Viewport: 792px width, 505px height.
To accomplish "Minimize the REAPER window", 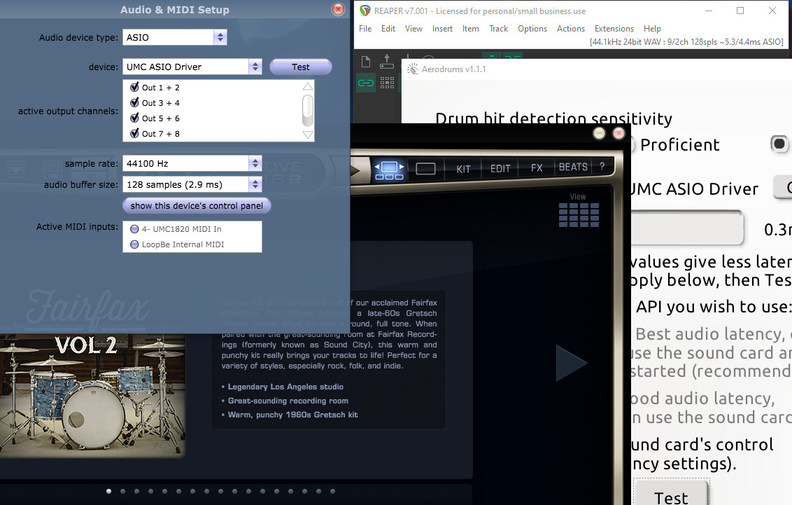I will 708,11.
